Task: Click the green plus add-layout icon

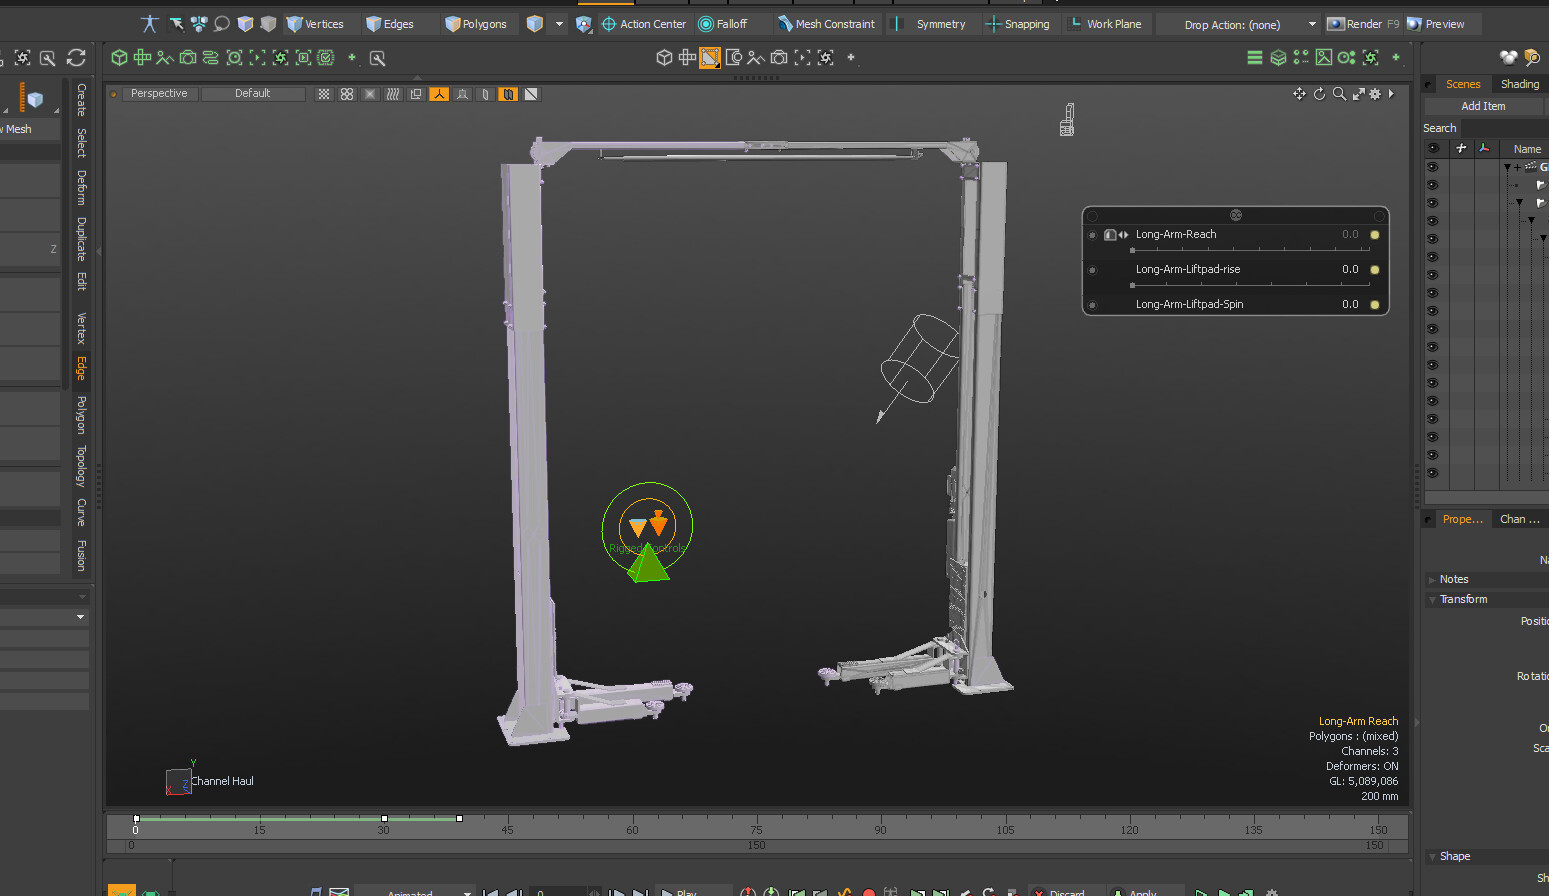Action: (352, 58)
